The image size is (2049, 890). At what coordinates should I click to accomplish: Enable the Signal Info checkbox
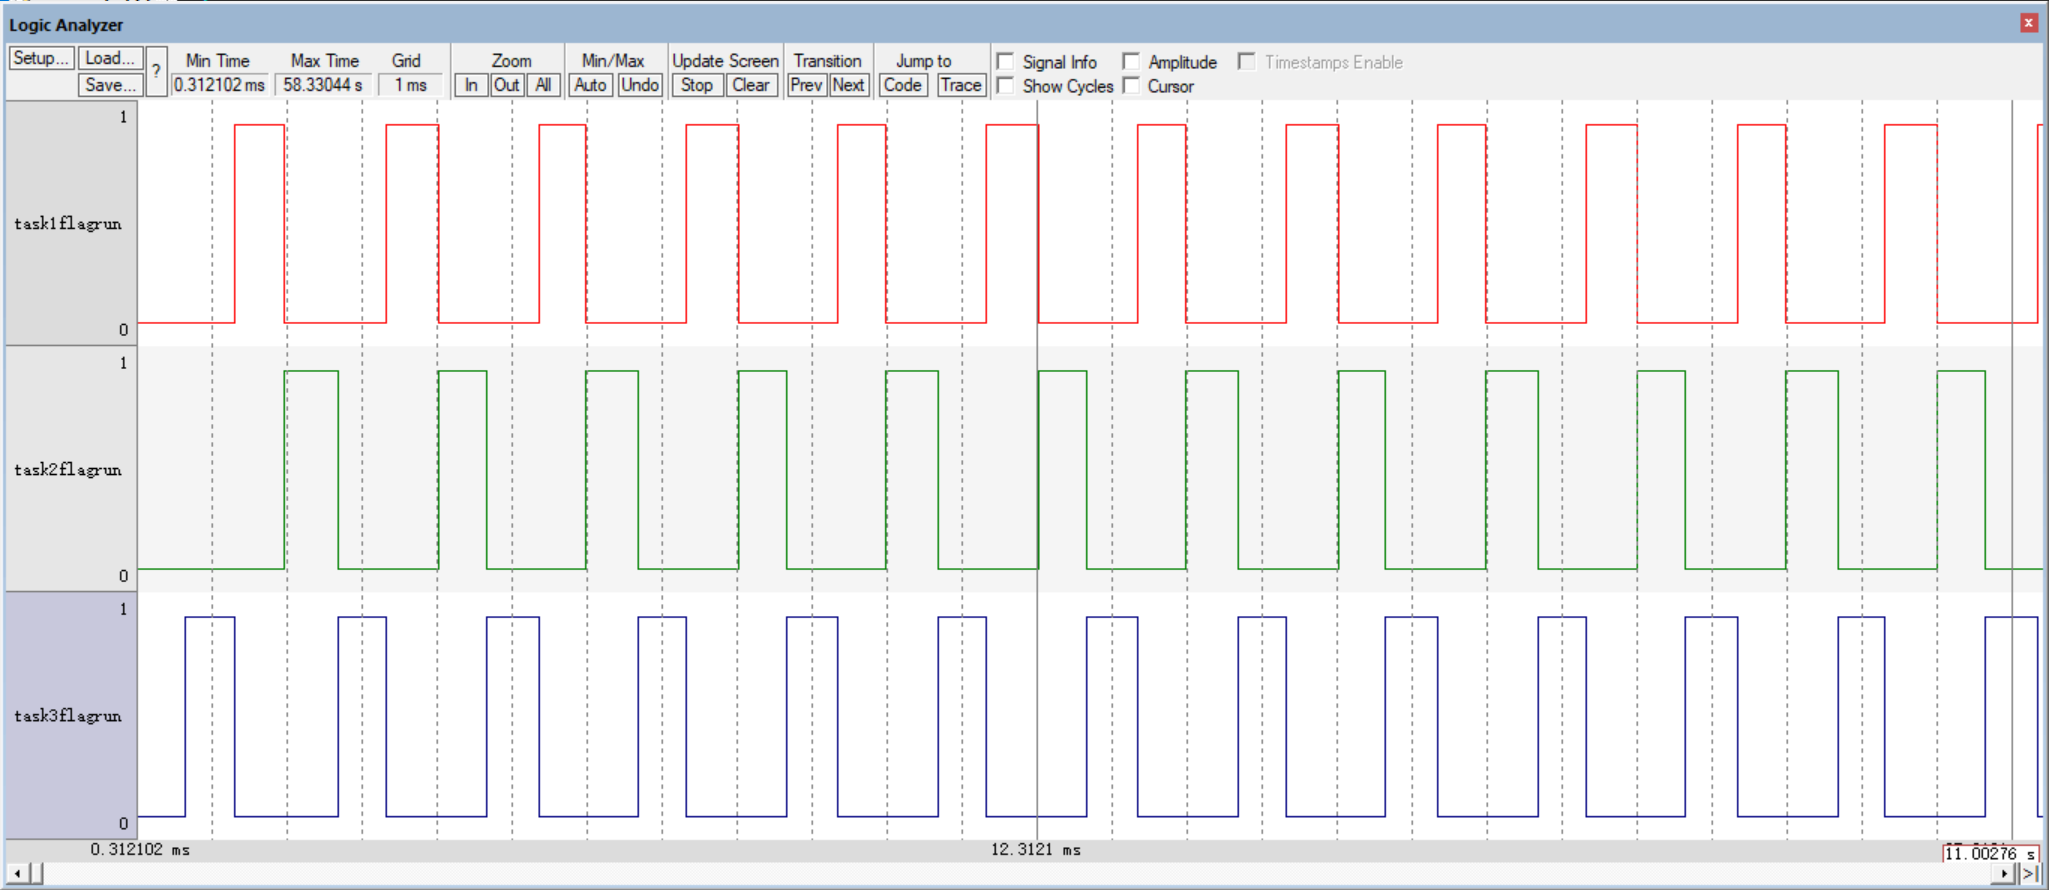(x=1006, y=62)
